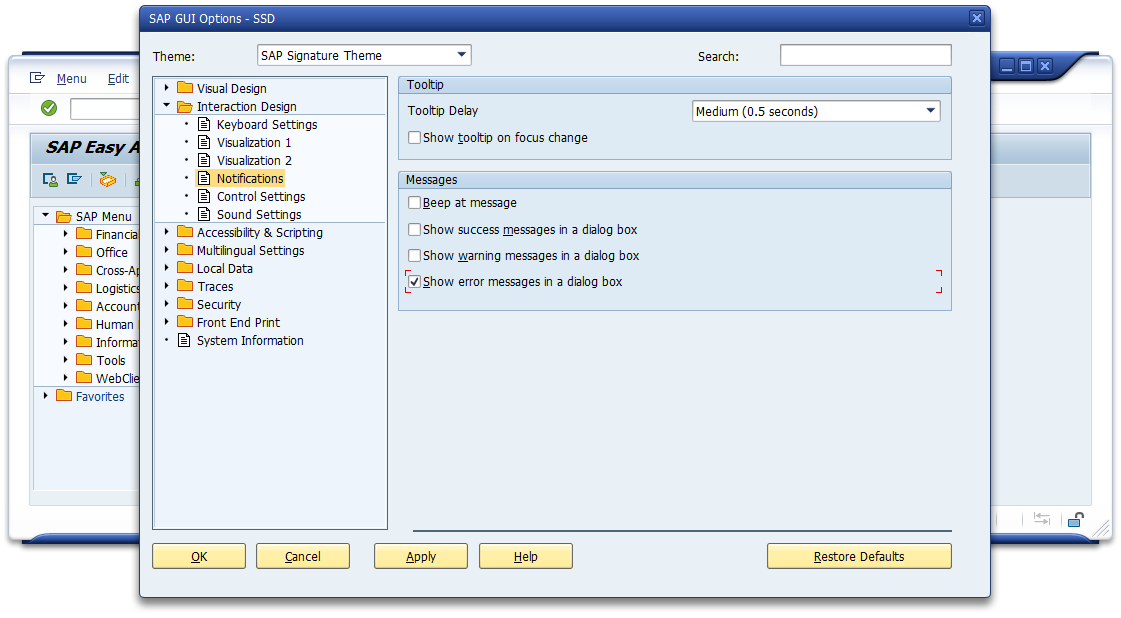Viewport: 1121px width, 618px height.
Task: Click the Interaction Design open folder icon
Action: (x=185, y=106)
